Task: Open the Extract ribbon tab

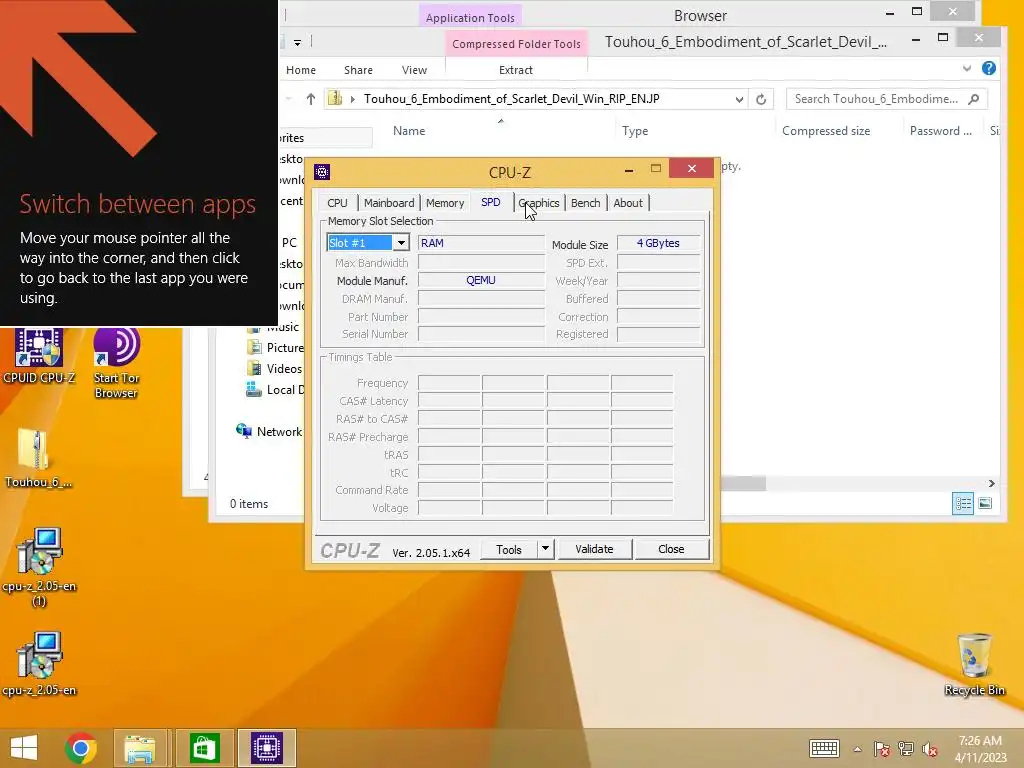Action: pos(516,70)
